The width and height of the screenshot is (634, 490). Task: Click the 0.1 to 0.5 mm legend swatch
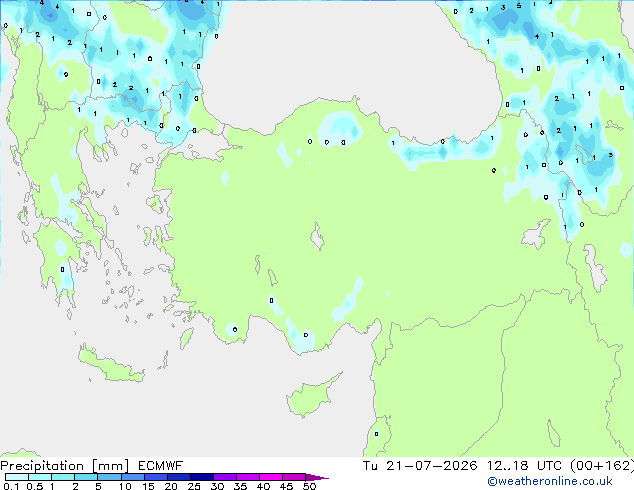17,477
